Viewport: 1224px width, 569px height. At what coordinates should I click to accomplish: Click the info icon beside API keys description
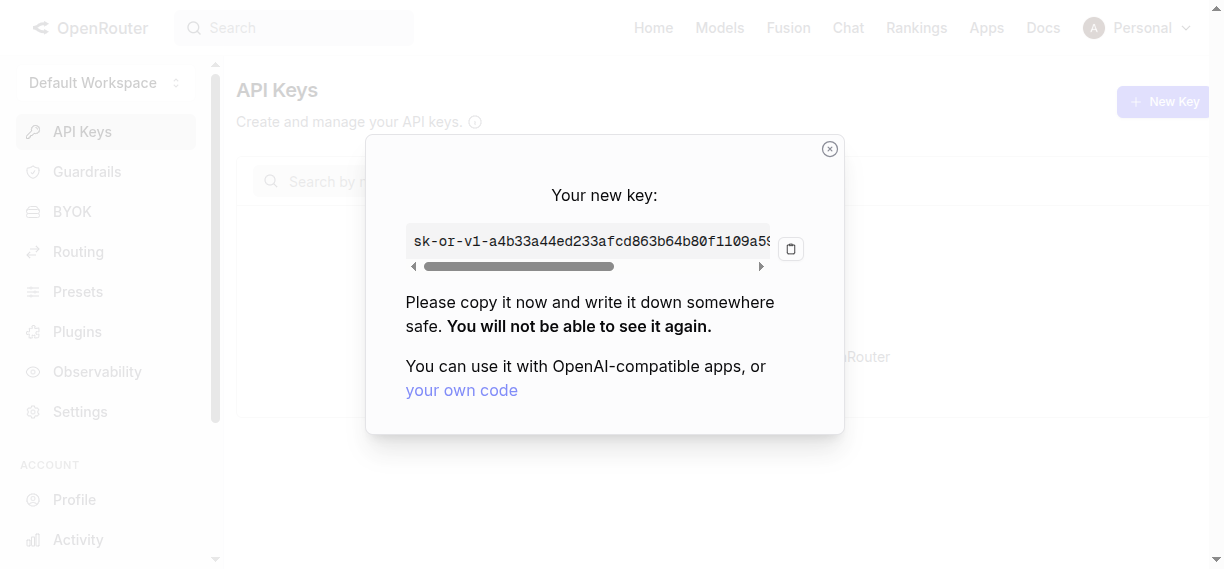click(x=475, y=122)
